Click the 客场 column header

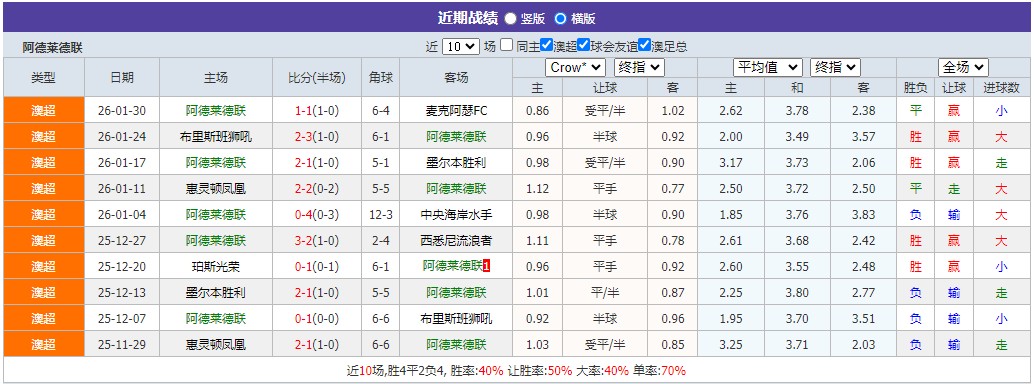coord(456,77)
